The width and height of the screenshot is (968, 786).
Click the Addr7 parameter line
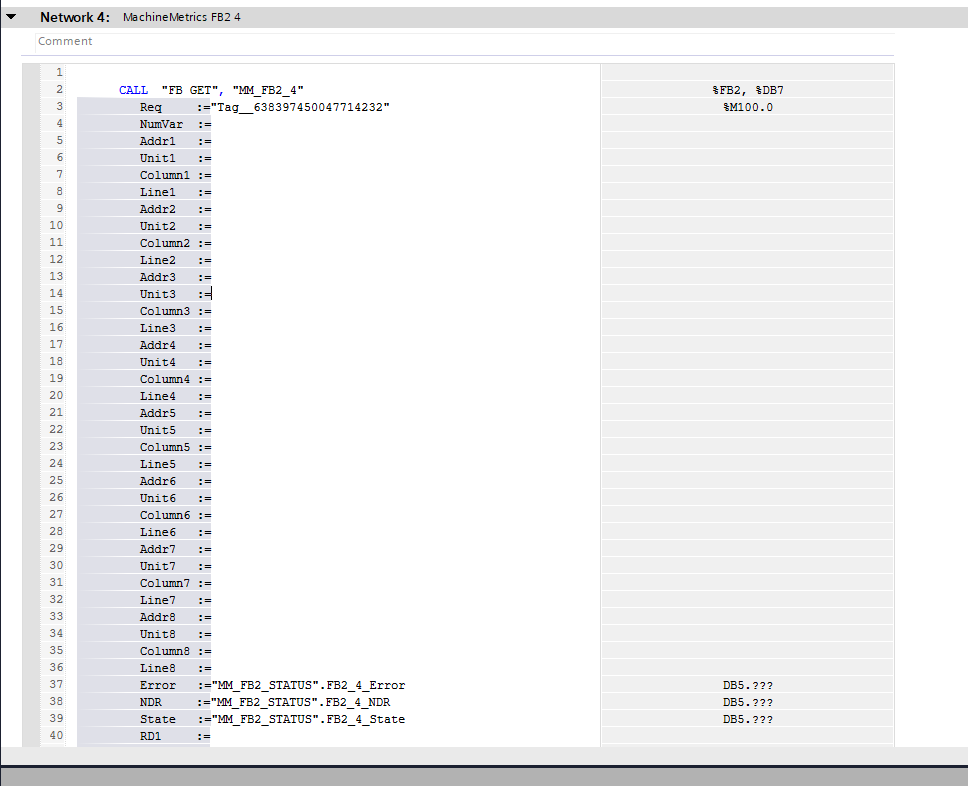(x=157, y=549)
